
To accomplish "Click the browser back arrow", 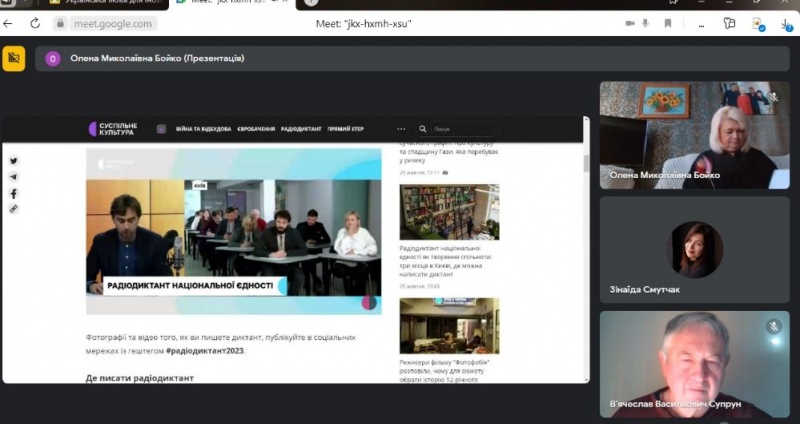I will click(9, 23).
